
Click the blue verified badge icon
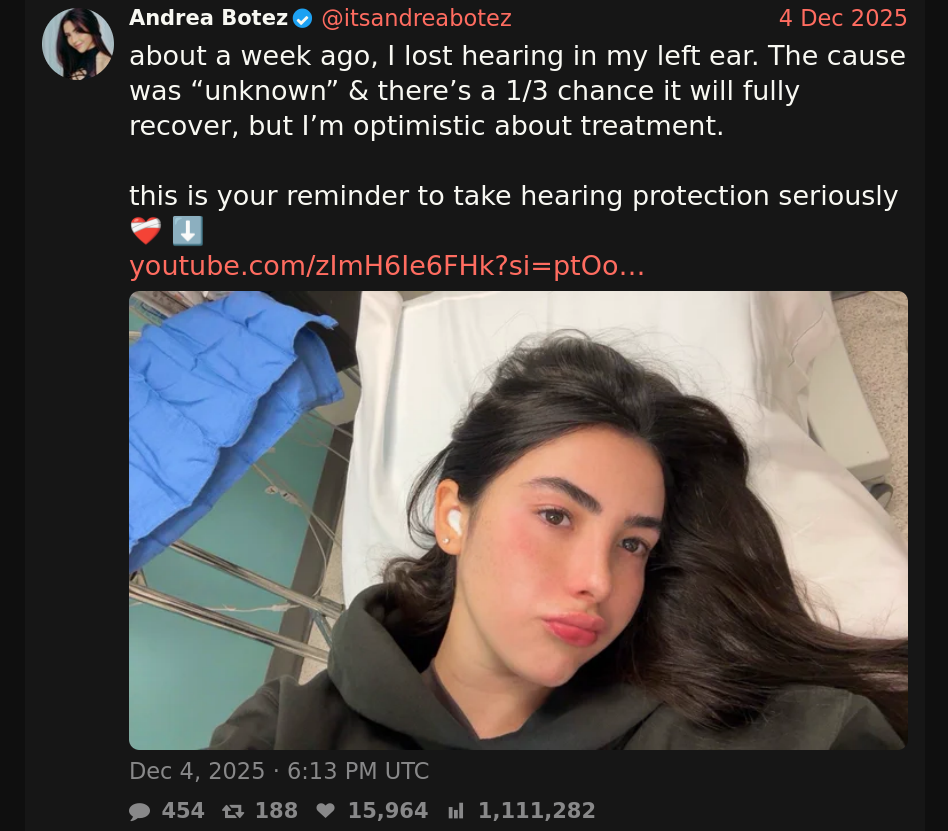point(302,19)
